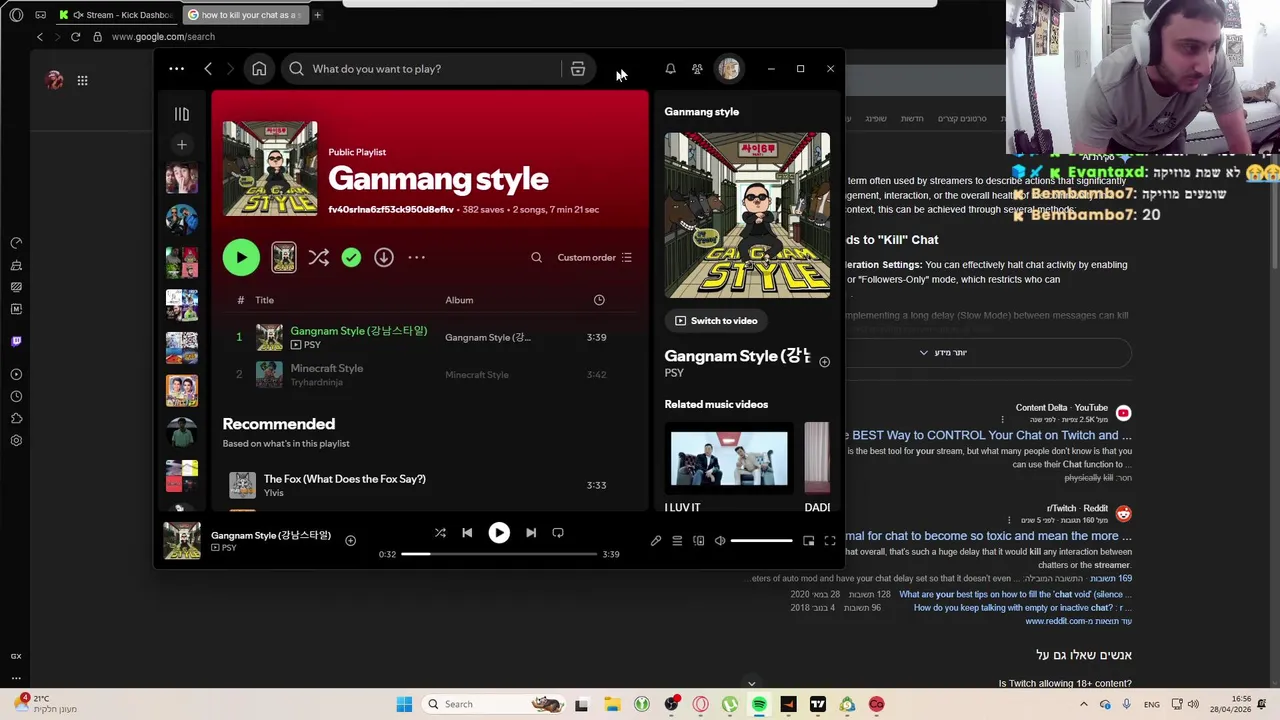Play the Ganmang style playlist

coord(241,258)
